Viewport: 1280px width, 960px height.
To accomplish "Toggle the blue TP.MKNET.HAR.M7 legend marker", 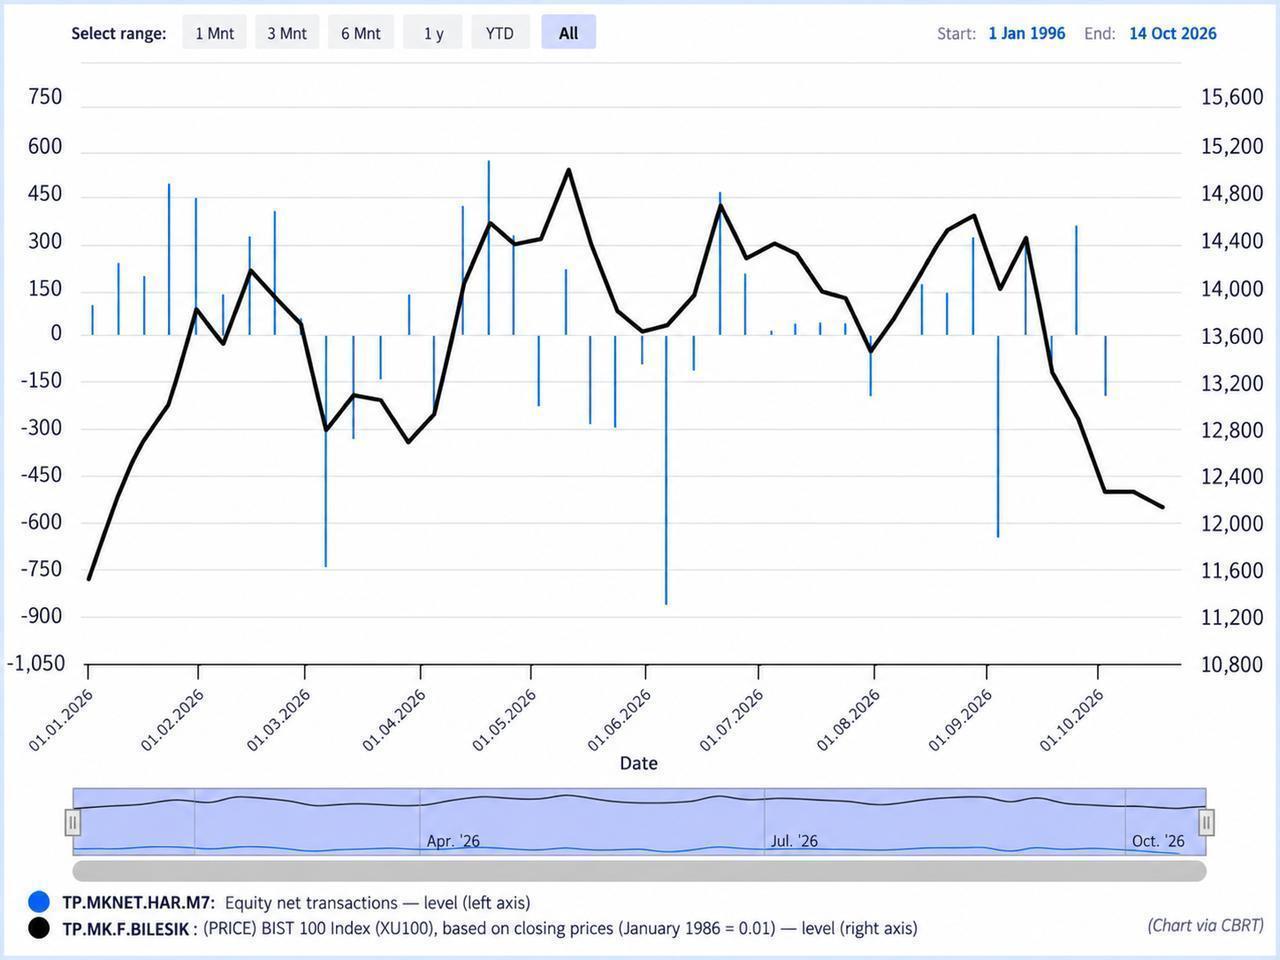I will pos(39,903).
